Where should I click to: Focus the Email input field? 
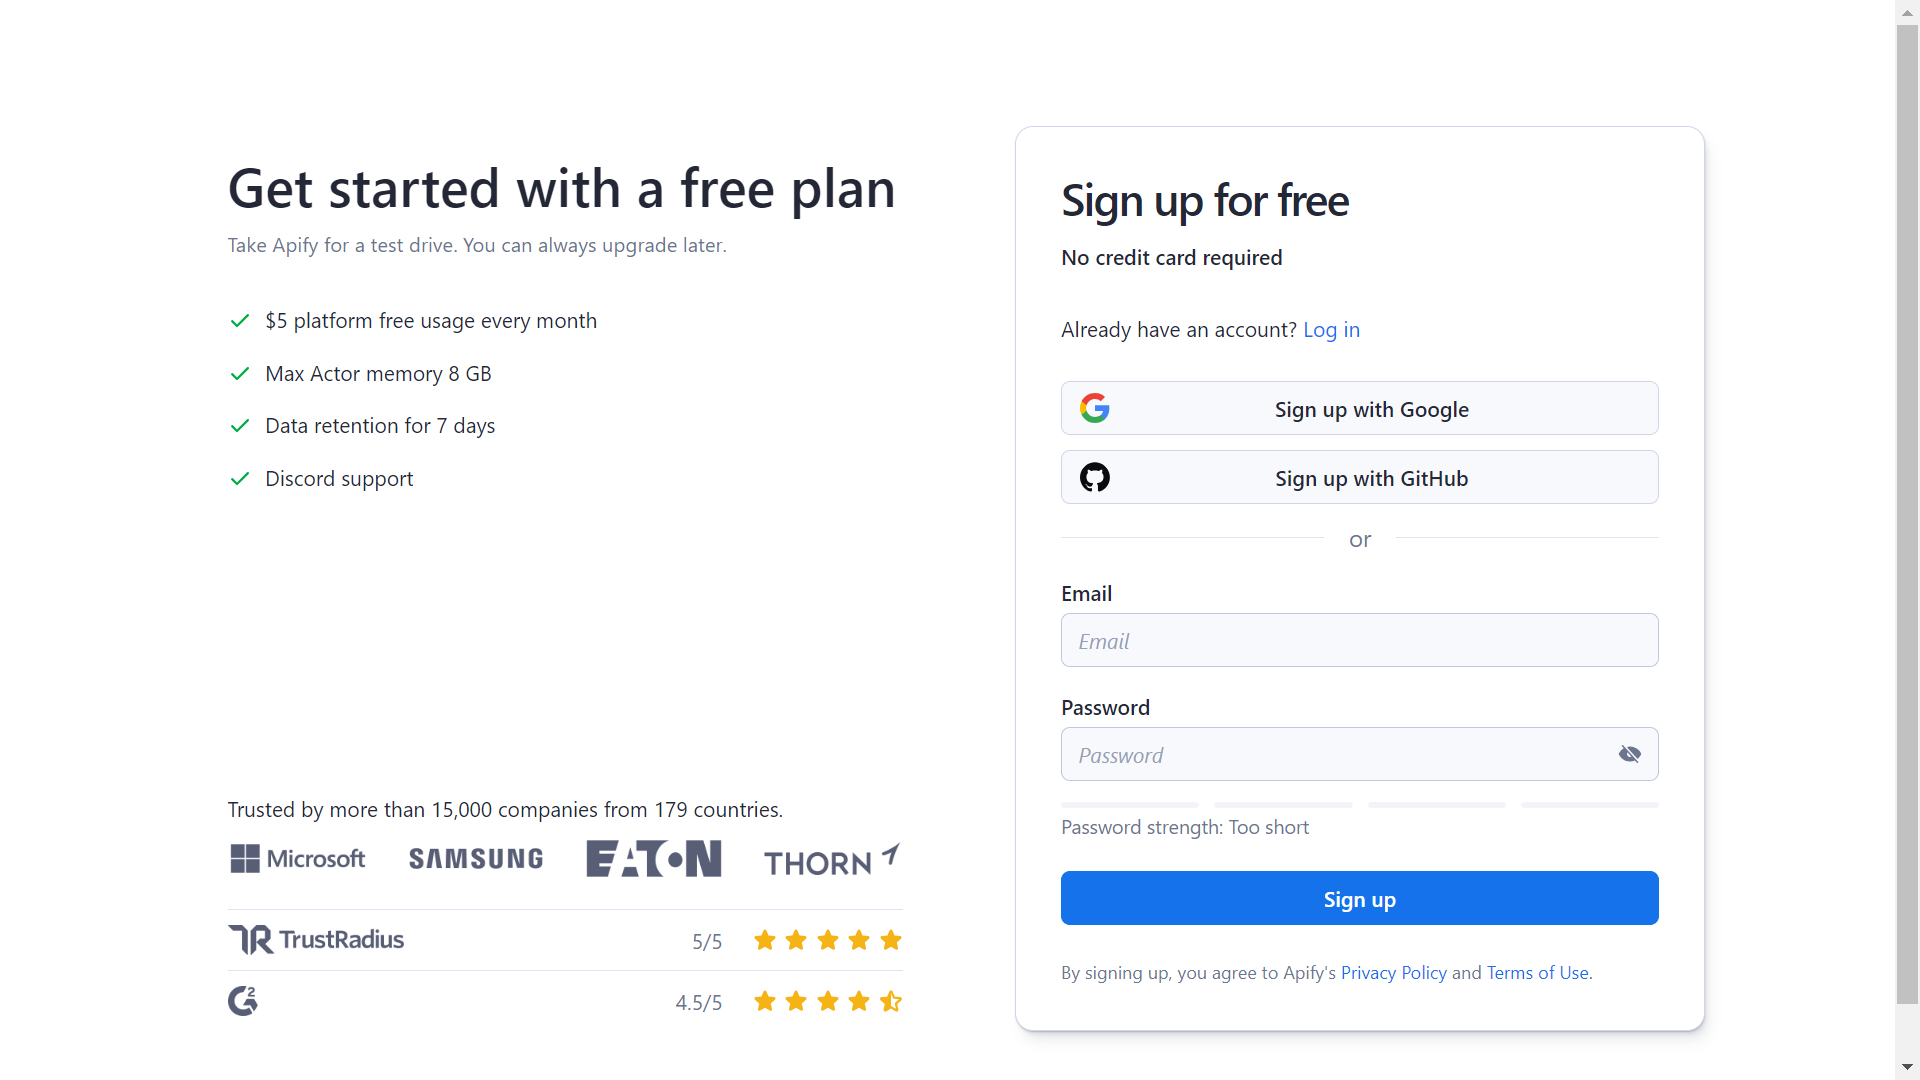[x=1359, y=641]
